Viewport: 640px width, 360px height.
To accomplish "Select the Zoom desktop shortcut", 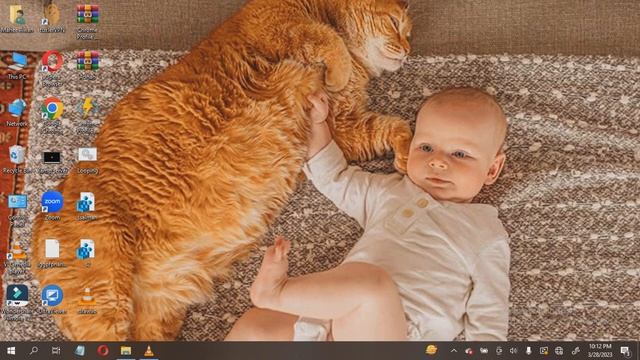I will (52, 202).
